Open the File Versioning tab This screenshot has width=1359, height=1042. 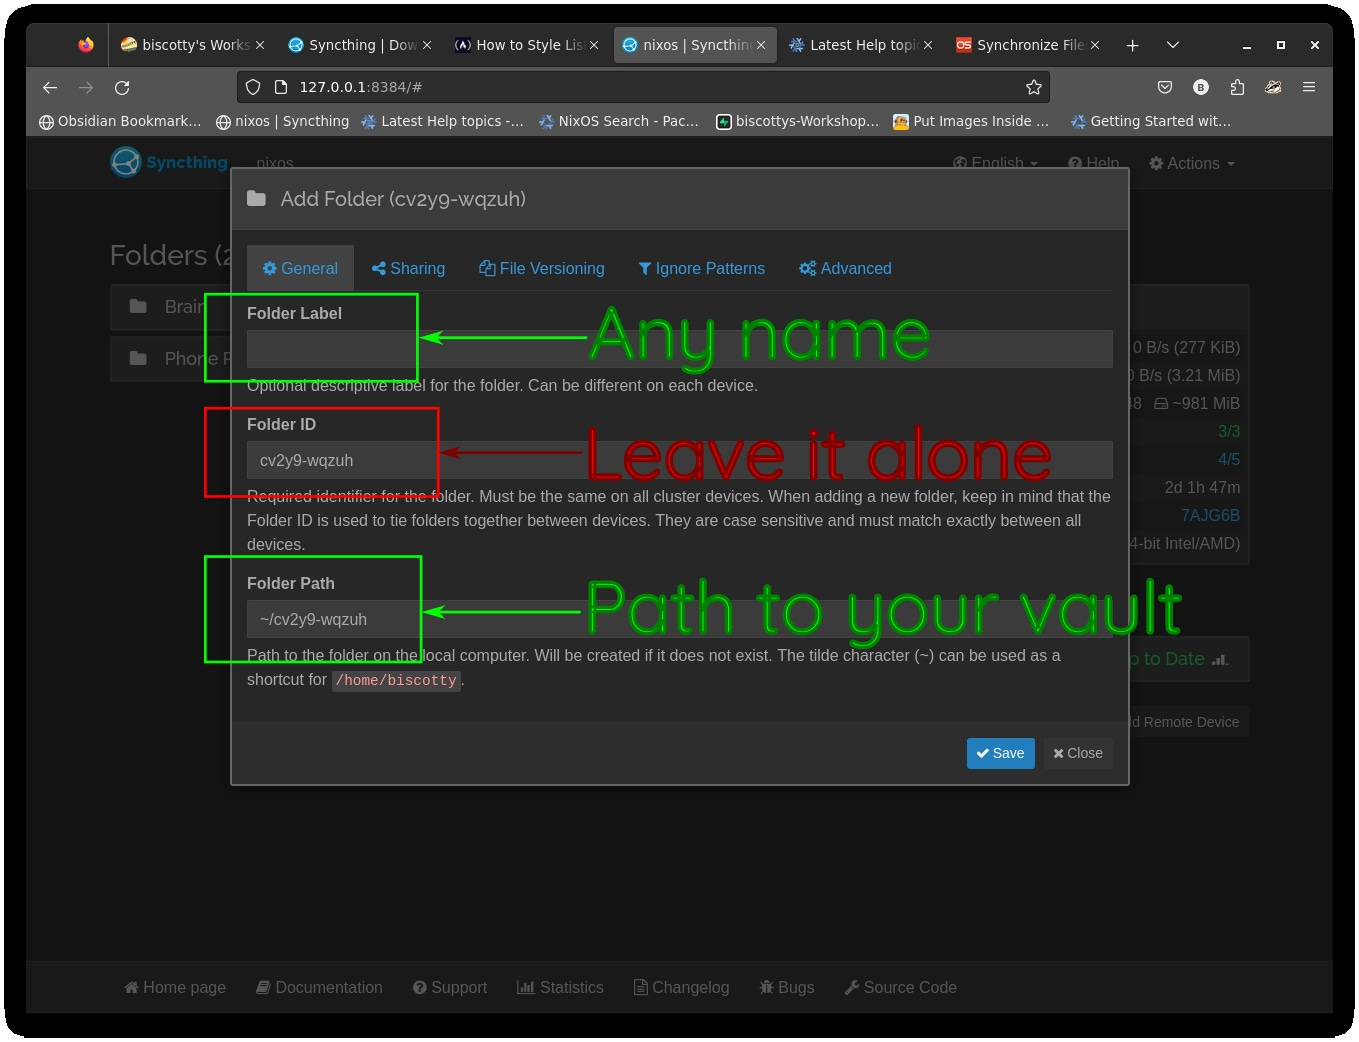542,268
